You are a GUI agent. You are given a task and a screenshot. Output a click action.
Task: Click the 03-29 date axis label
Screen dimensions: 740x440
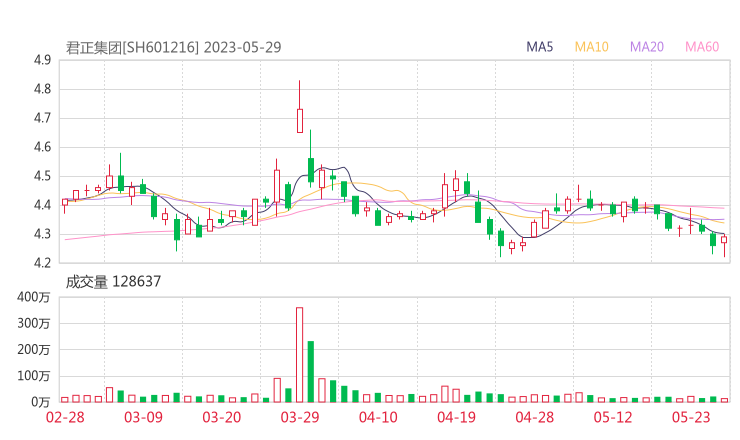tap(300, 417)
